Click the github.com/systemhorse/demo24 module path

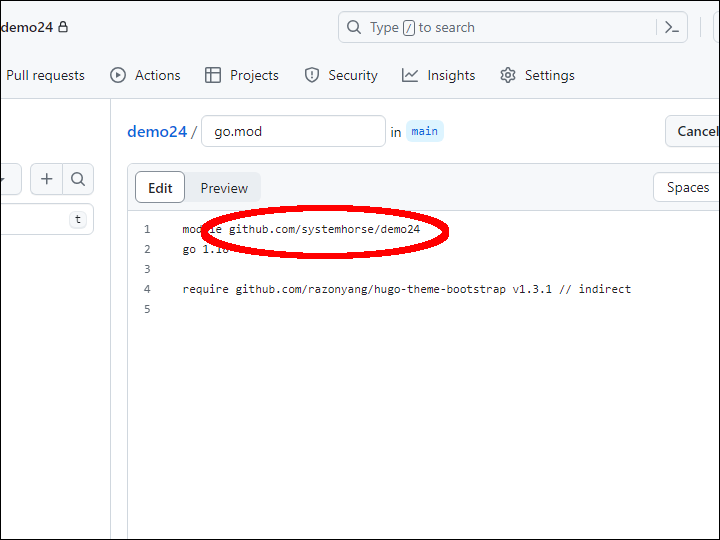point(324,229)
